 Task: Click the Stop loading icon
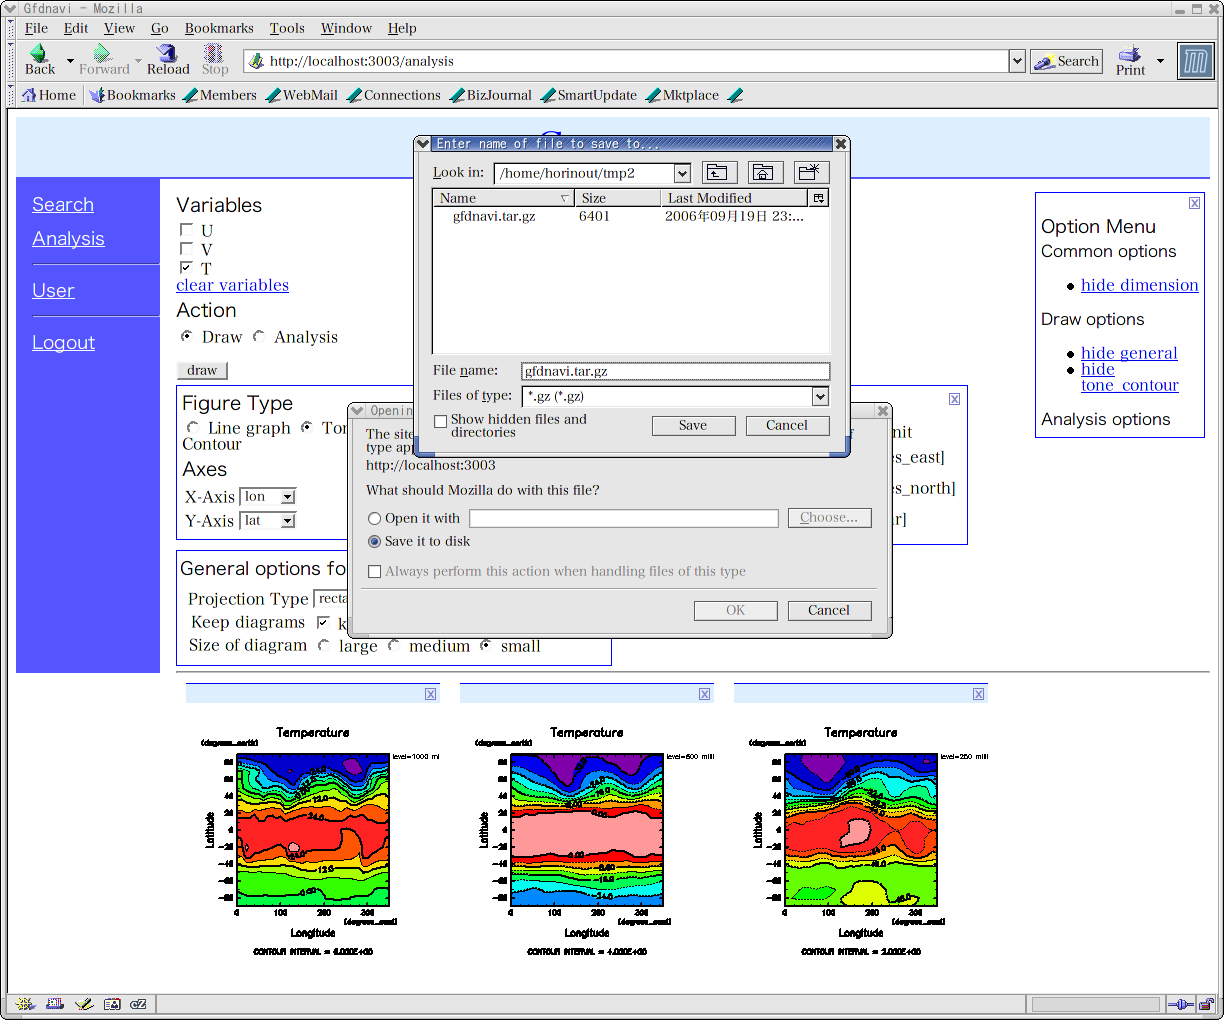[215, 60]
